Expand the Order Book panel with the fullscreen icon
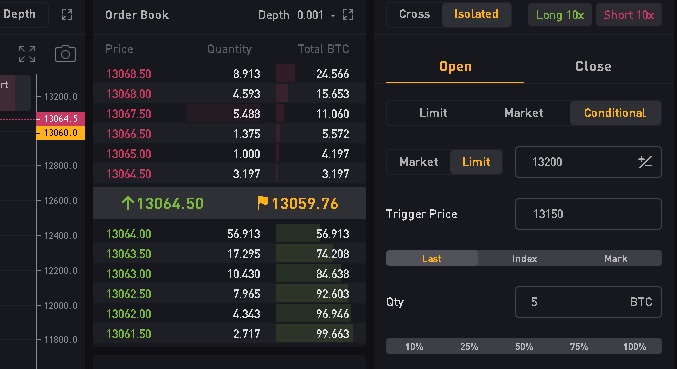 [348, 15]
